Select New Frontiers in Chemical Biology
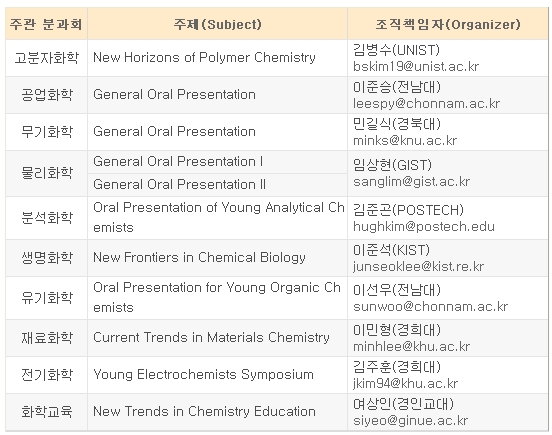Viewport: 552px width, 435px height. tap(199, 258)
